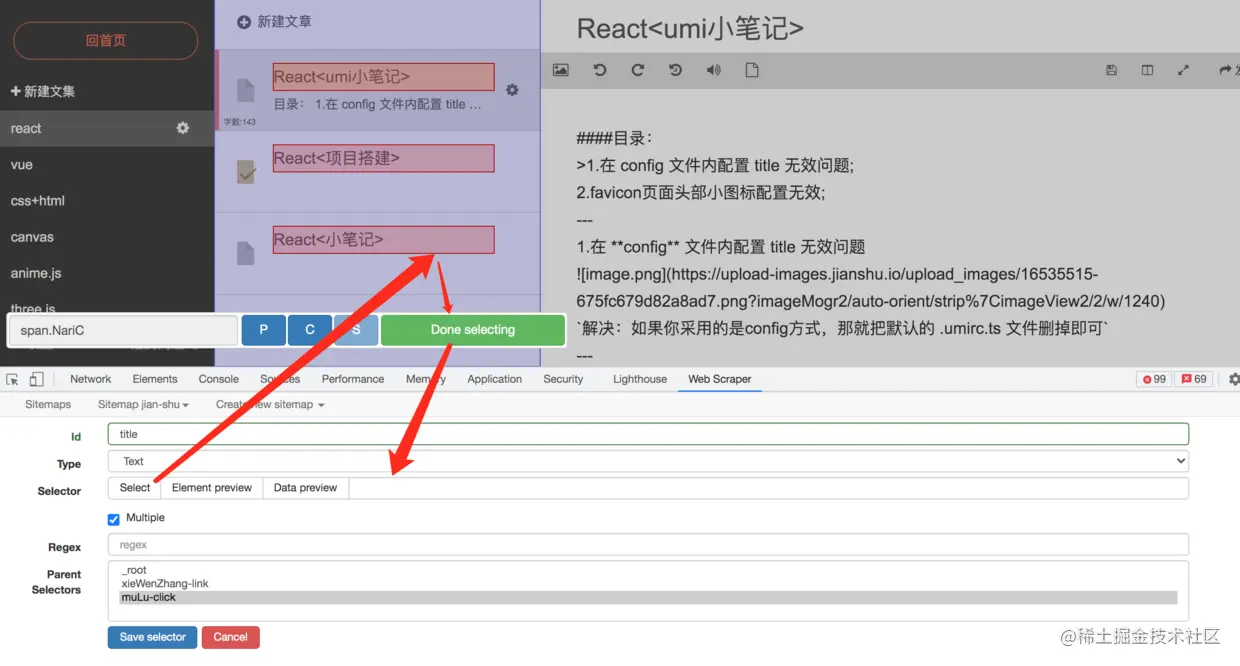
Task: Switch to the Elements DevTools tab
Action: pyautogui.click(x=155, y=379)
